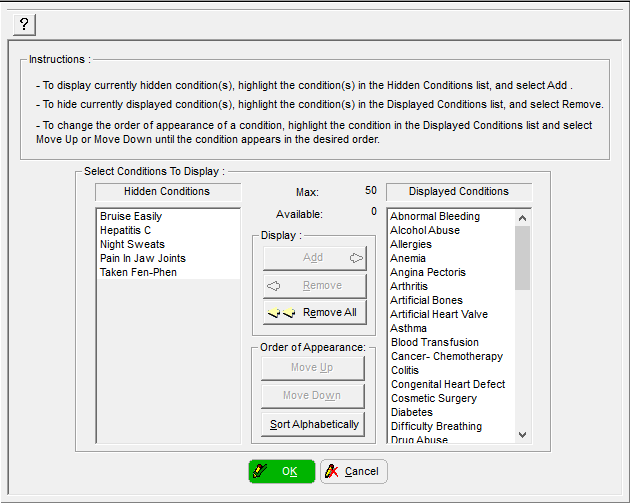Click the Move Up button
Image resolution: width=630 pixels, height=503 pixels.
point(313,368)
